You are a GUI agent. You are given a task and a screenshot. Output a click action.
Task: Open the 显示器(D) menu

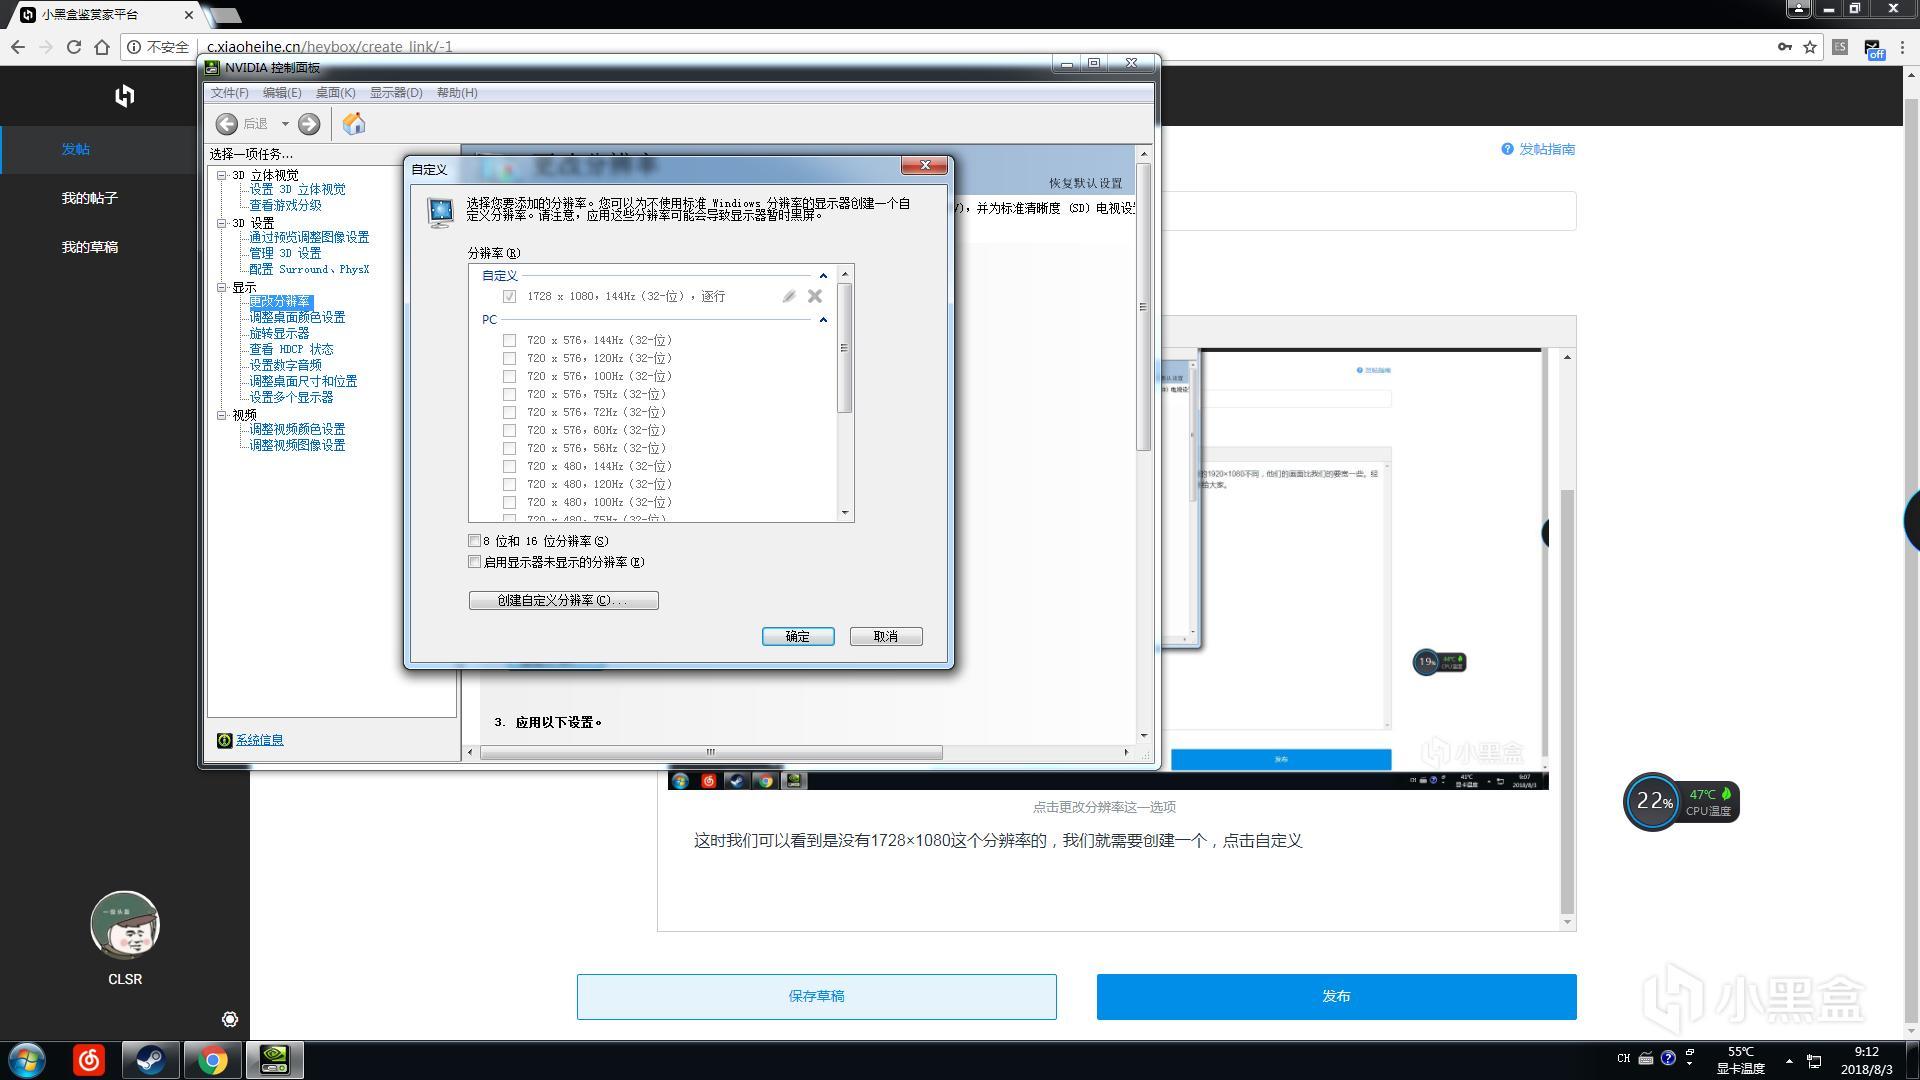pyautogui.click(x=396, y=93)
